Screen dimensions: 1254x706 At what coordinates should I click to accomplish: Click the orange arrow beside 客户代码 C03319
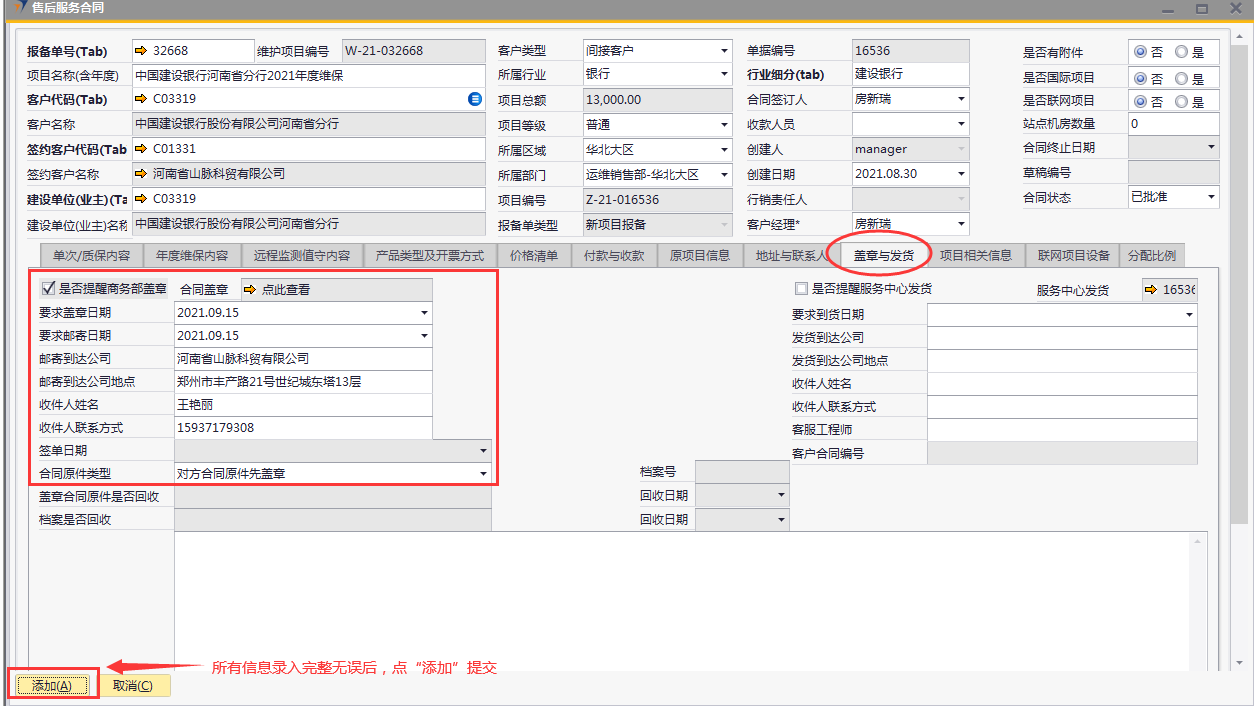coord(141,99)
